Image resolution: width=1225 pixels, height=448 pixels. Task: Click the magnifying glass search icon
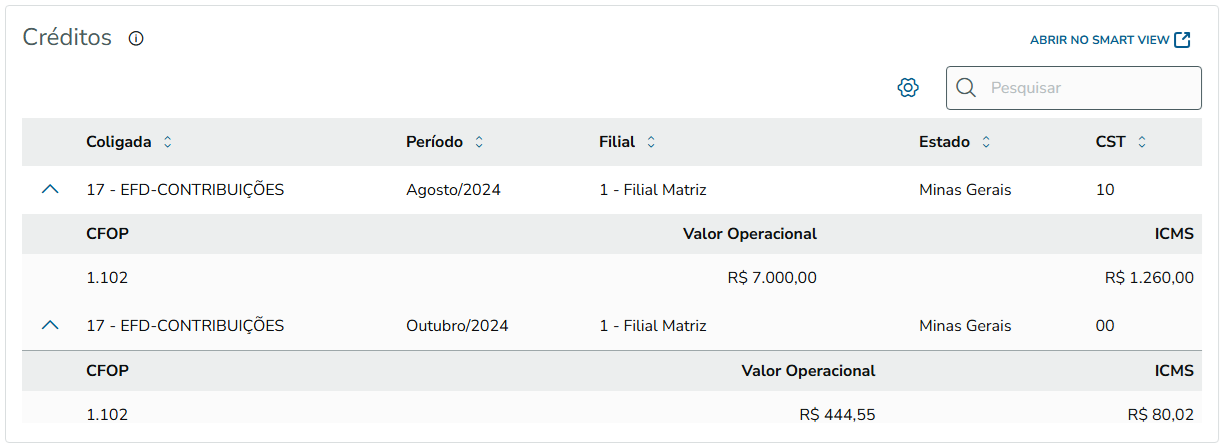[x=966, y=88]
